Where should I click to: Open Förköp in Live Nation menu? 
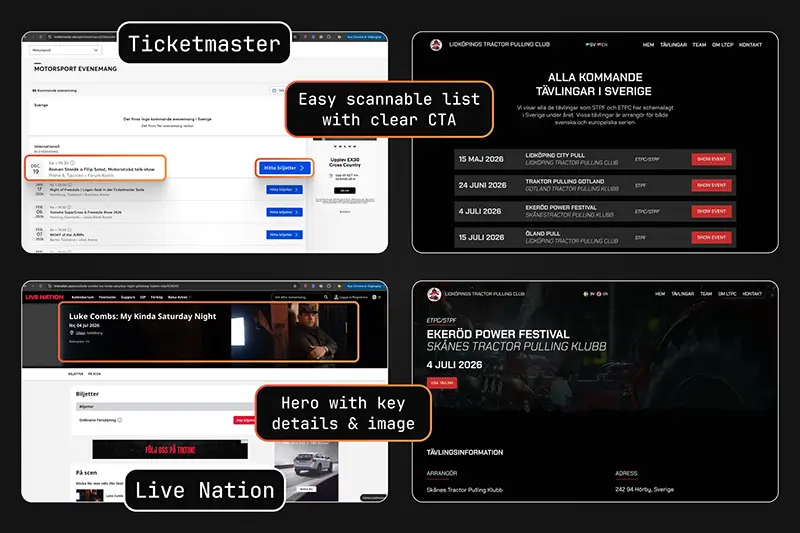[157, 297]
